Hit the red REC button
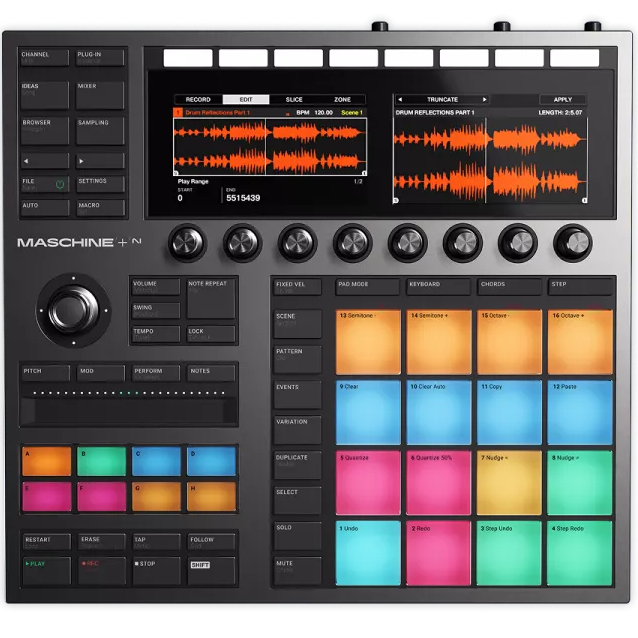638x638 pixels. point(101,570)
